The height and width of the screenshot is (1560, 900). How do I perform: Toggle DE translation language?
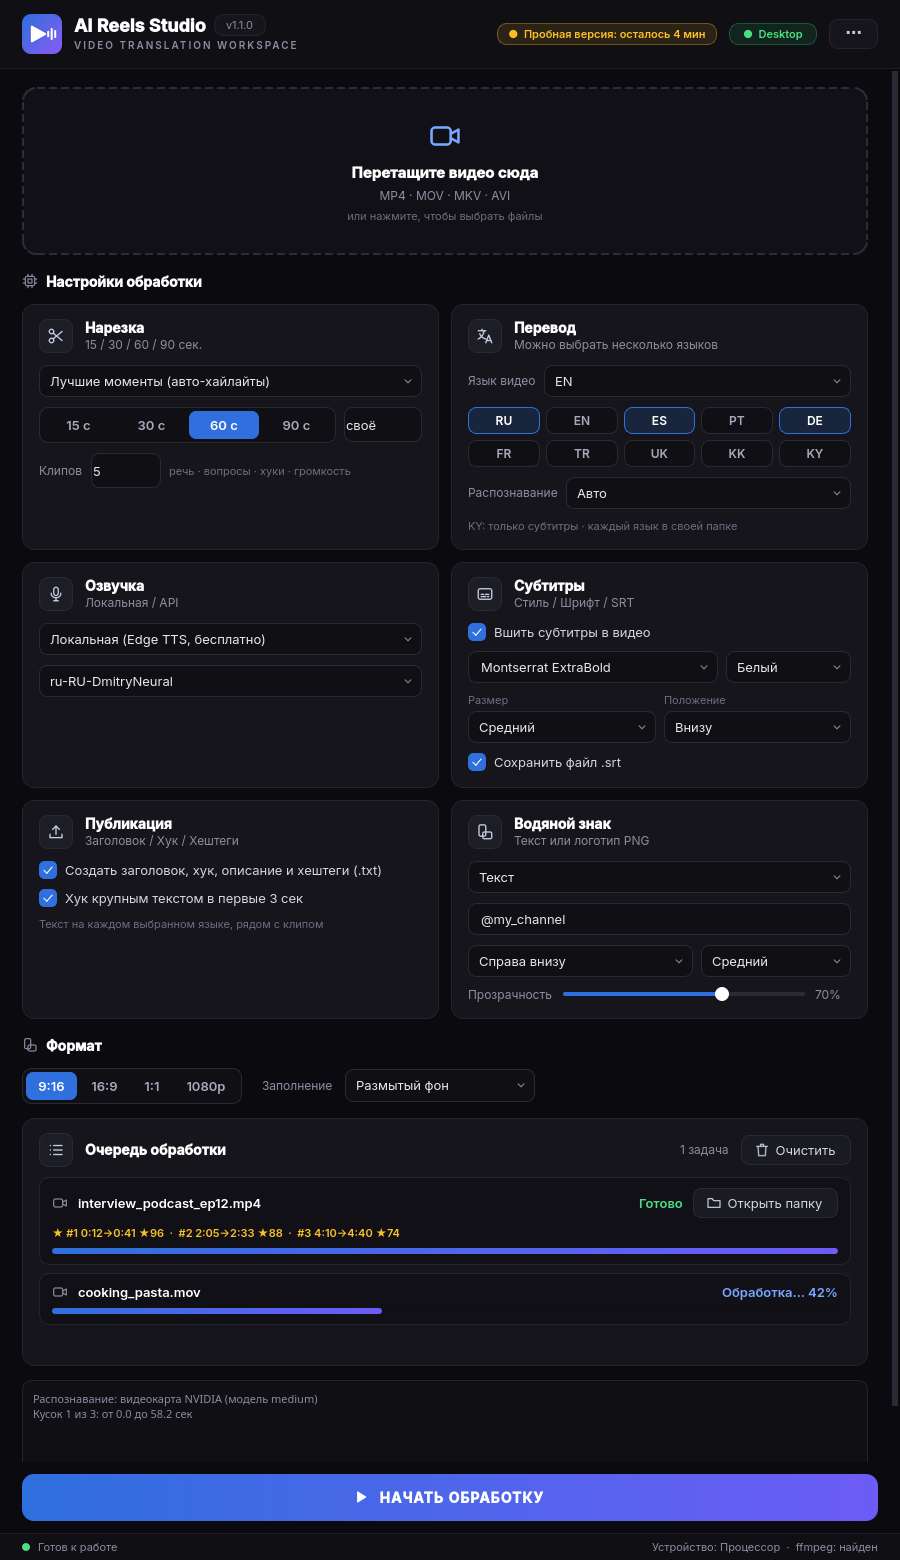[815, 421]
